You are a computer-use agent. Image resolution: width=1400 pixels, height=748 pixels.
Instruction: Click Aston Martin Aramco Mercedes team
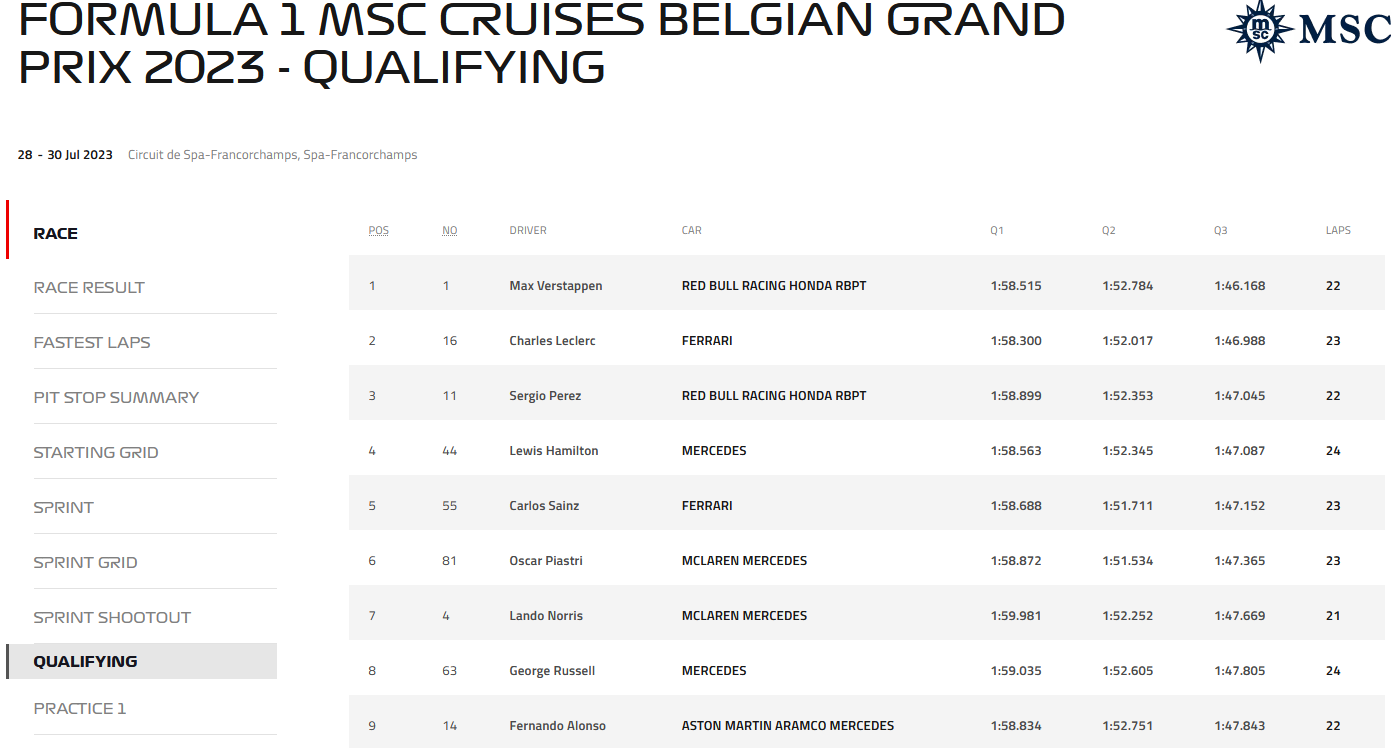pos(787,726)
